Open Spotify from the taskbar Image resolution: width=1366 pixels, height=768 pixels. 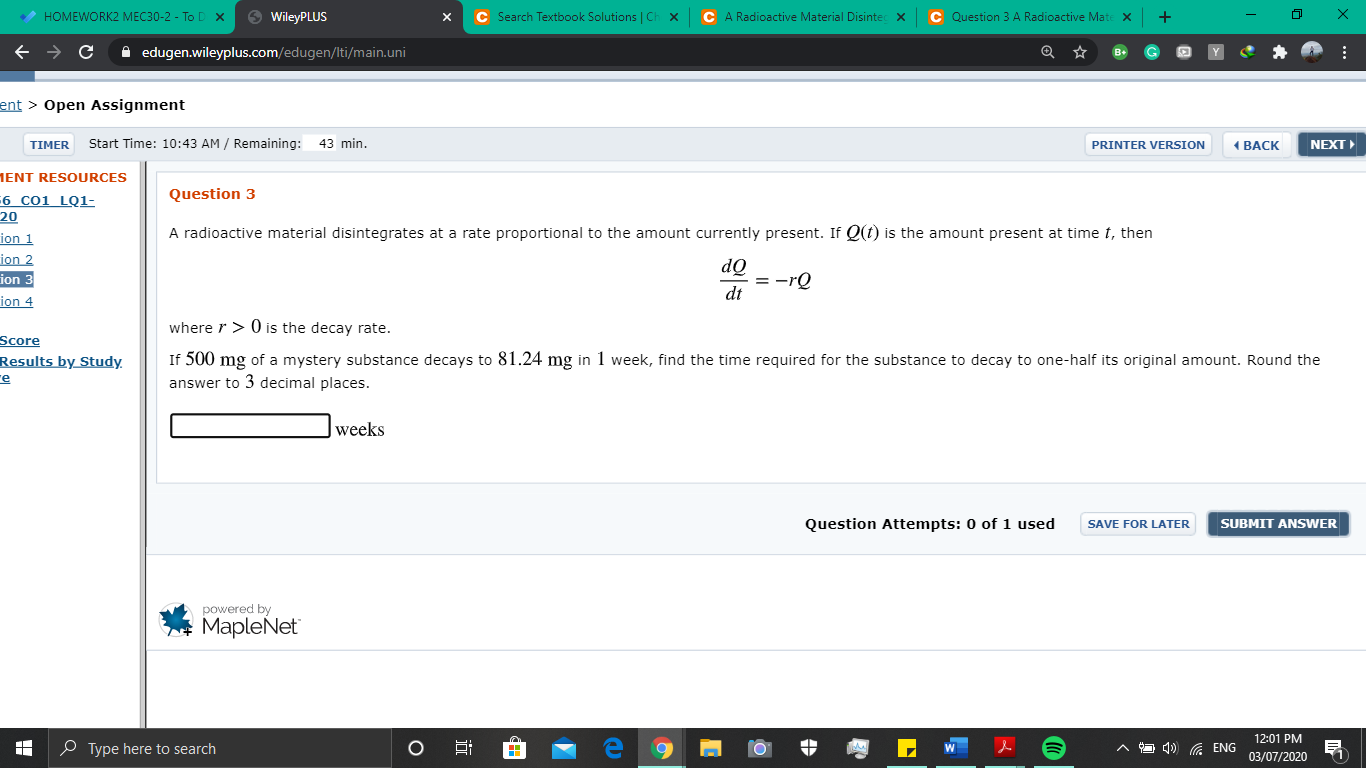(1055, 747)
